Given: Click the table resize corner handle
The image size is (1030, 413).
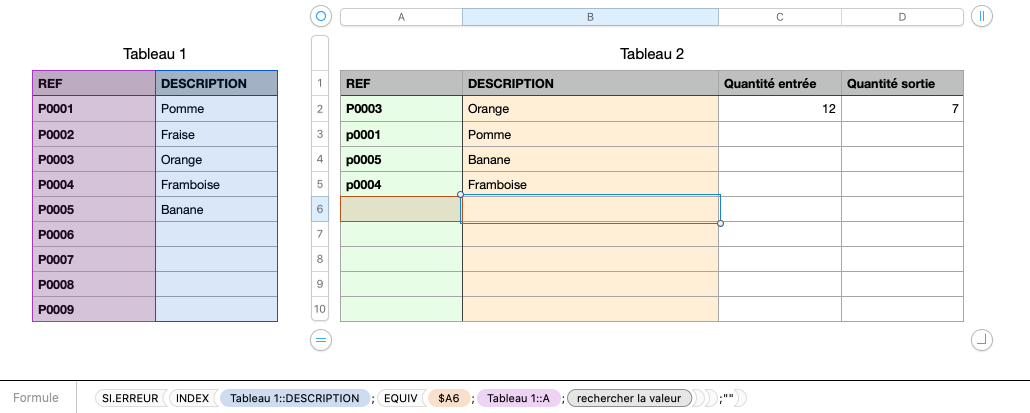Looking at the screenshot, I should click(981, 341).
